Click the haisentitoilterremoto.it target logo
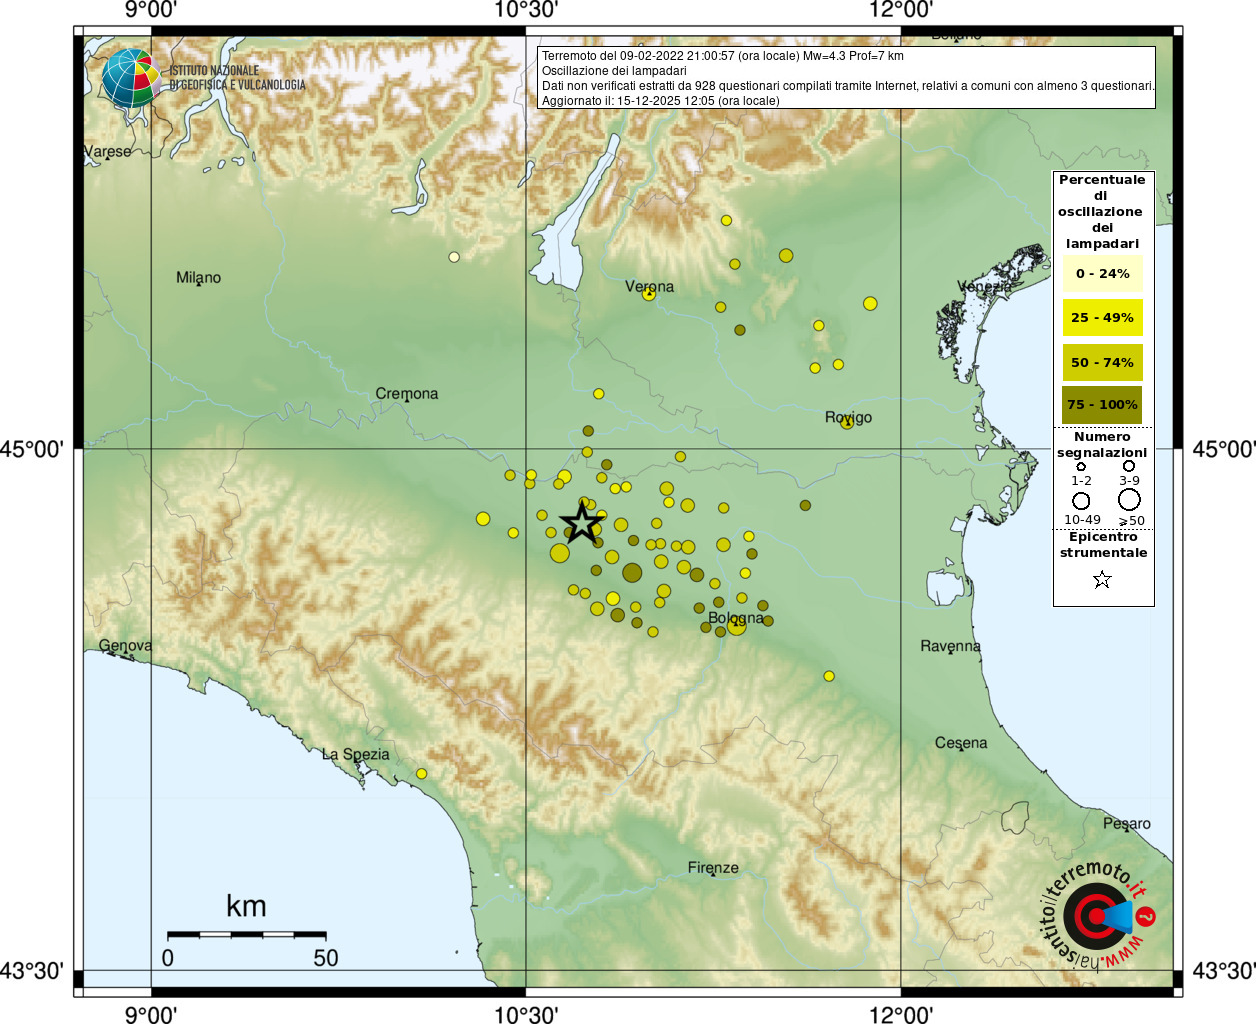The height and width of the screenshot is (1024, 1256). pyautogui.click(x=1097, y=915)
